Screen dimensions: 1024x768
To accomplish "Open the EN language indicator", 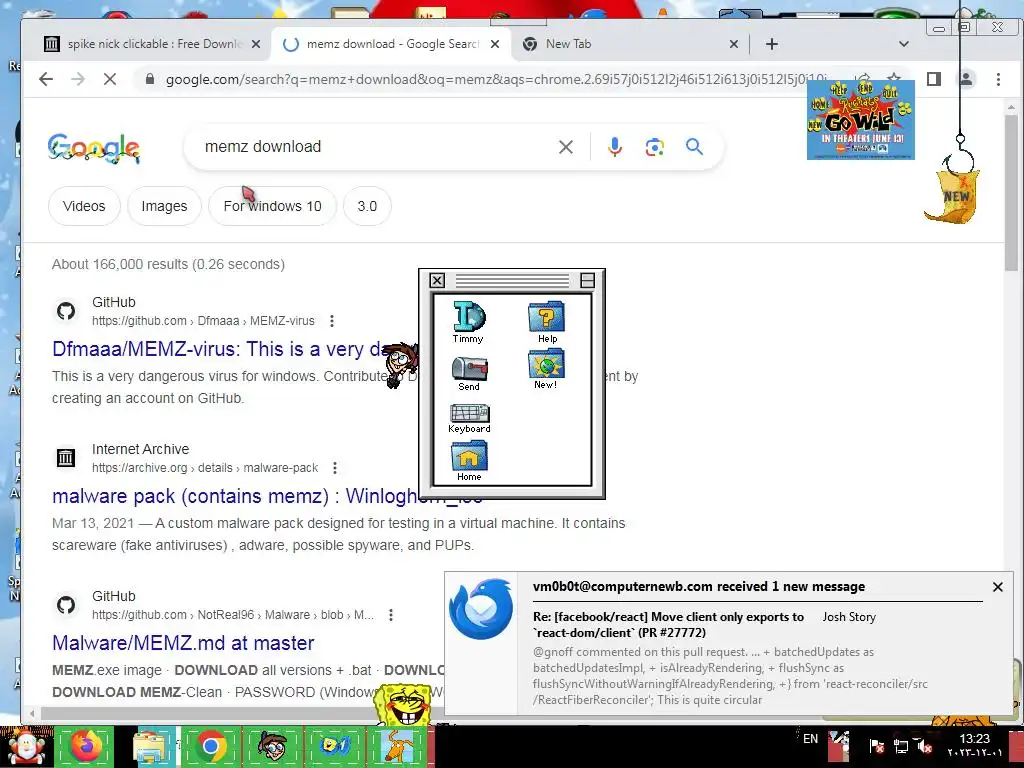I will pyautogui.click(x=810, y=739).
